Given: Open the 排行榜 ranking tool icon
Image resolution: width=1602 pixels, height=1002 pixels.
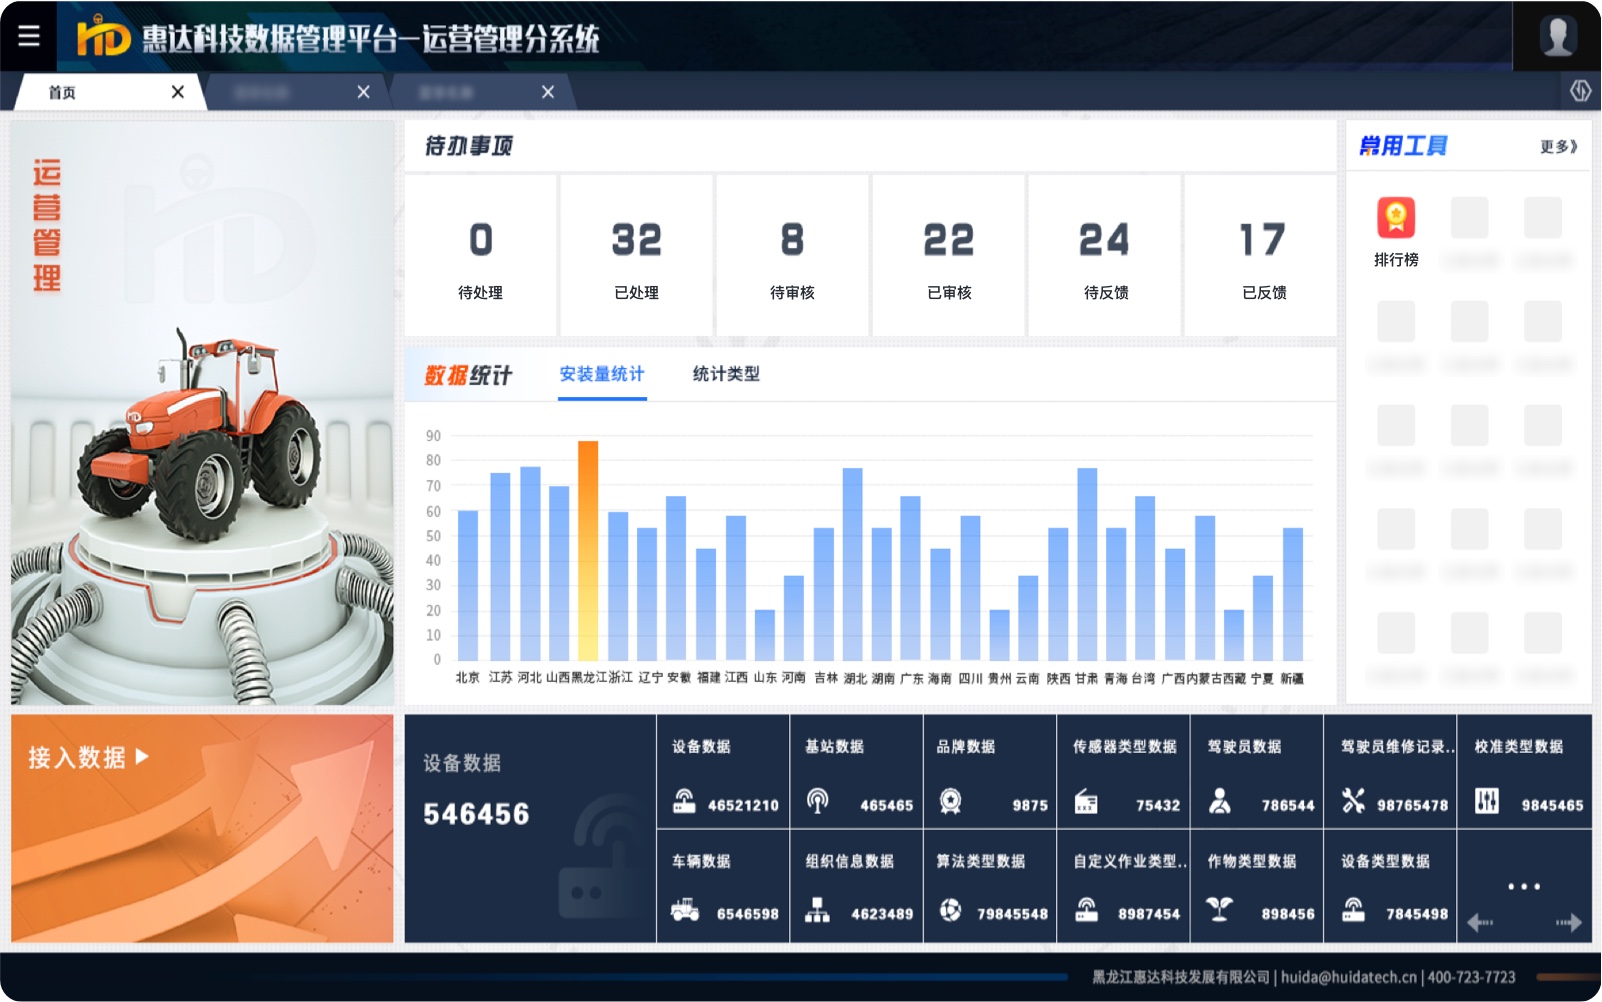Looking at the screenshot, I should tap(1396, 218).
